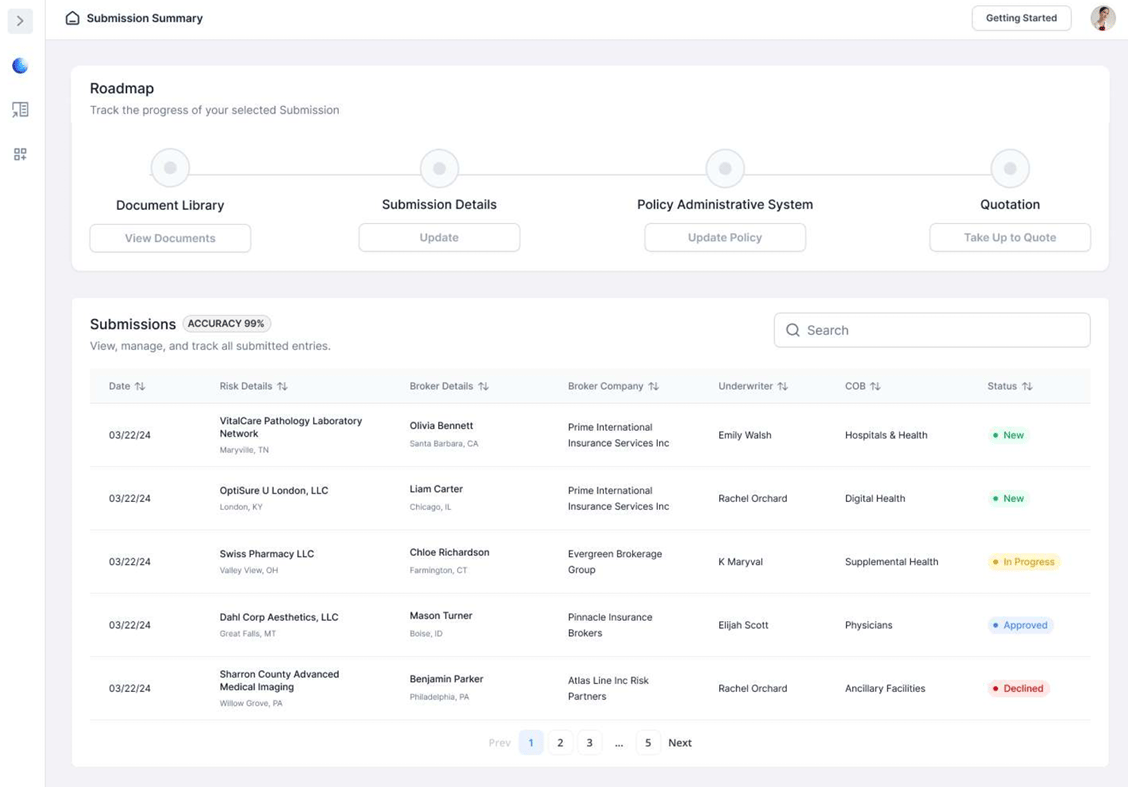Click Pinnacle Insurance Brokers cell
Screen dimensions: 1128x787
pos(610,625)
